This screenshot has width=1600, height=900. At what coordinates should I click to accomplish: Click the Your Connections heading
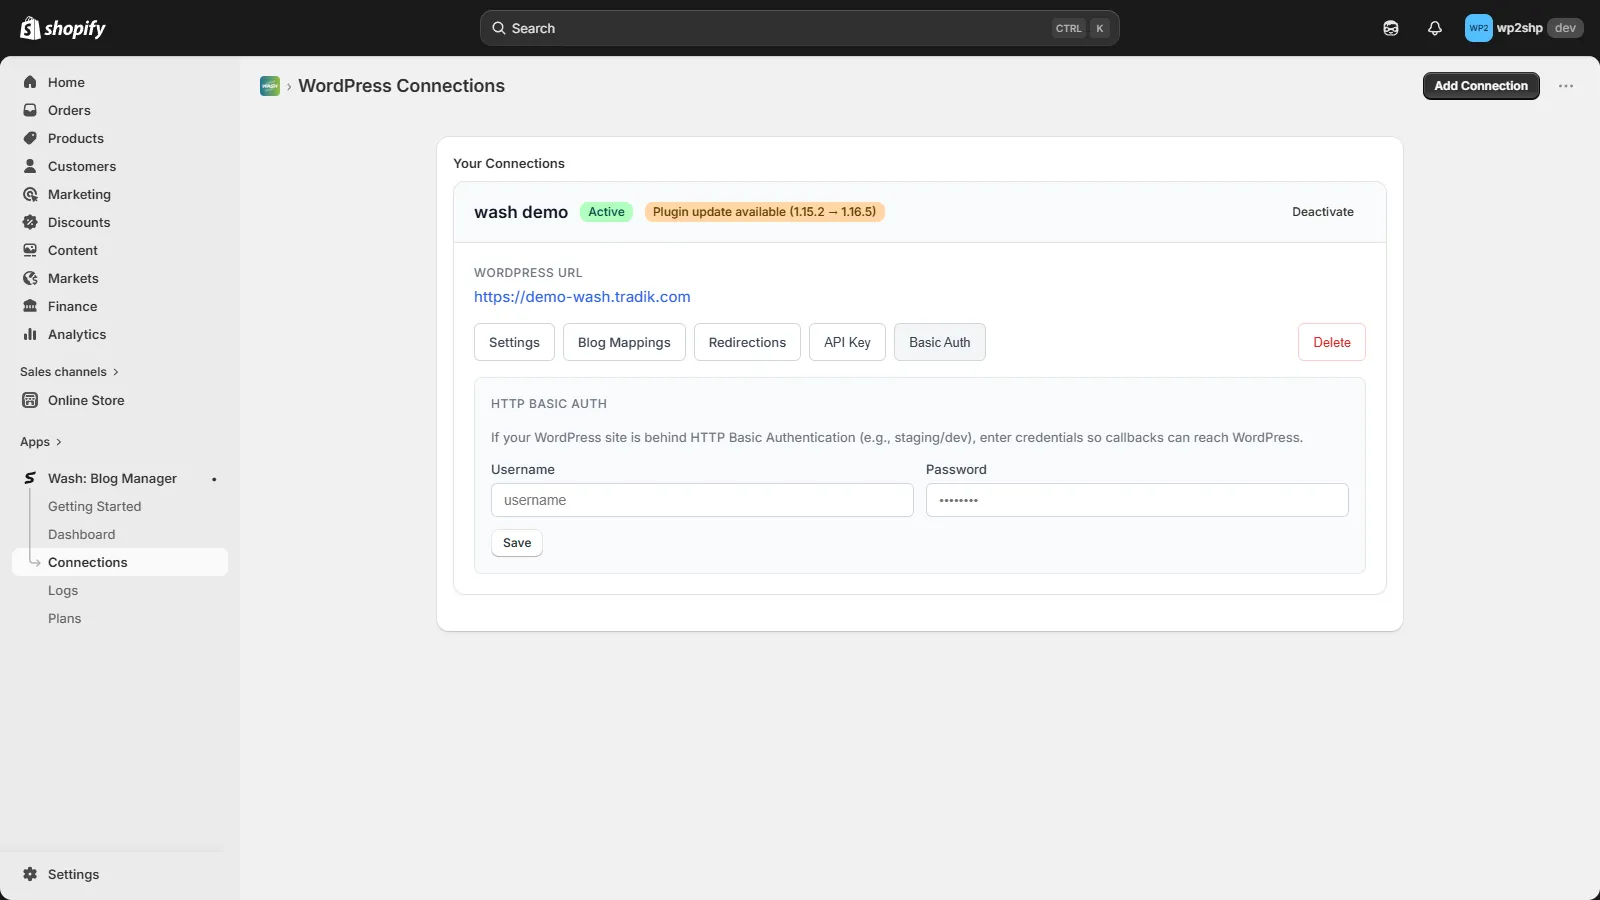coord(509,163)
